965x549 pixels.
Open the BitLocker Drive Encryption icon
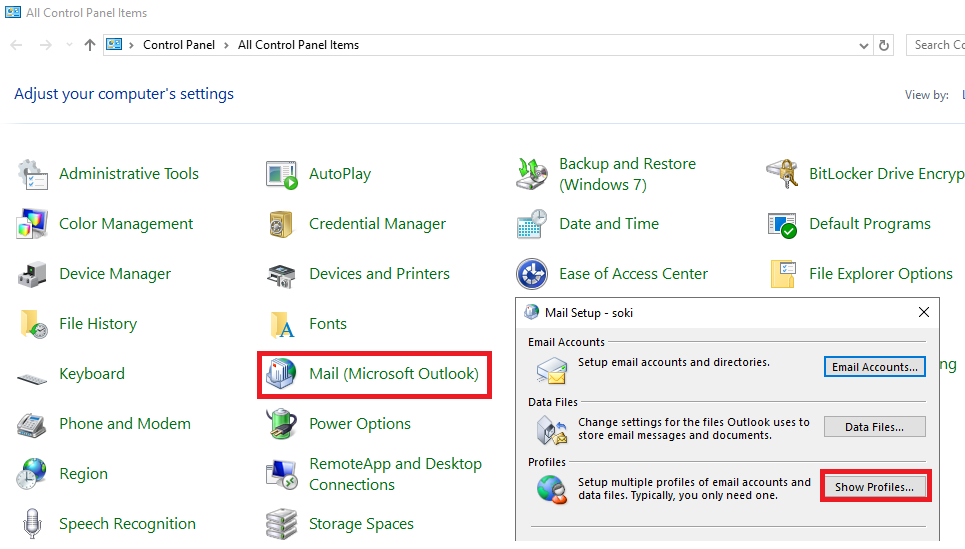pos(782,174)
